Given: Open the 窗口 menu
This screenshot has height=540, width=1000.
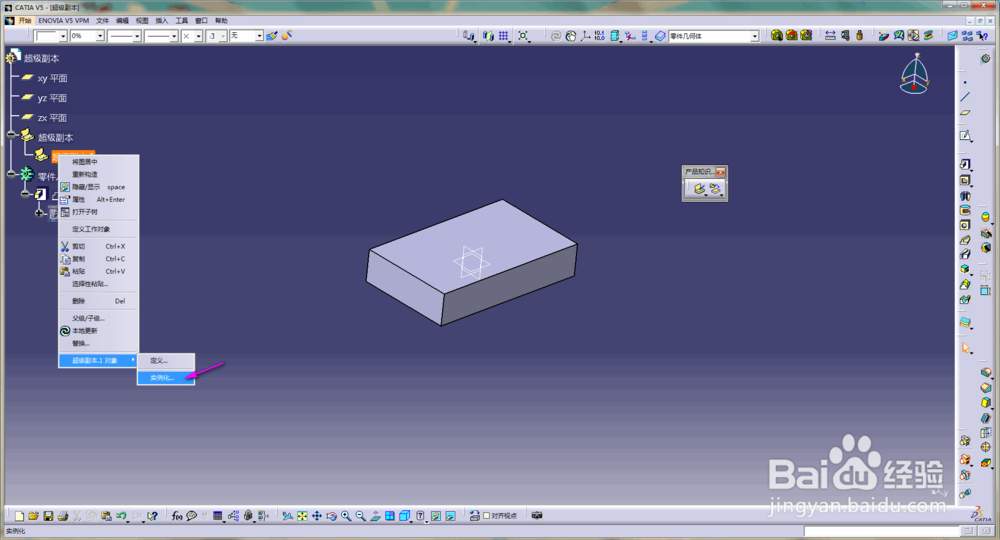Looking at the screenshot, I should point(202,20).
